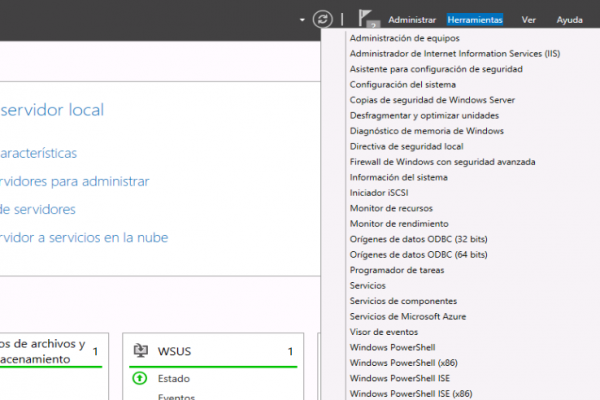Open the 'archivos y almacenamiento' tile
This screenshot has height=400, width=600.
[42, 351]
